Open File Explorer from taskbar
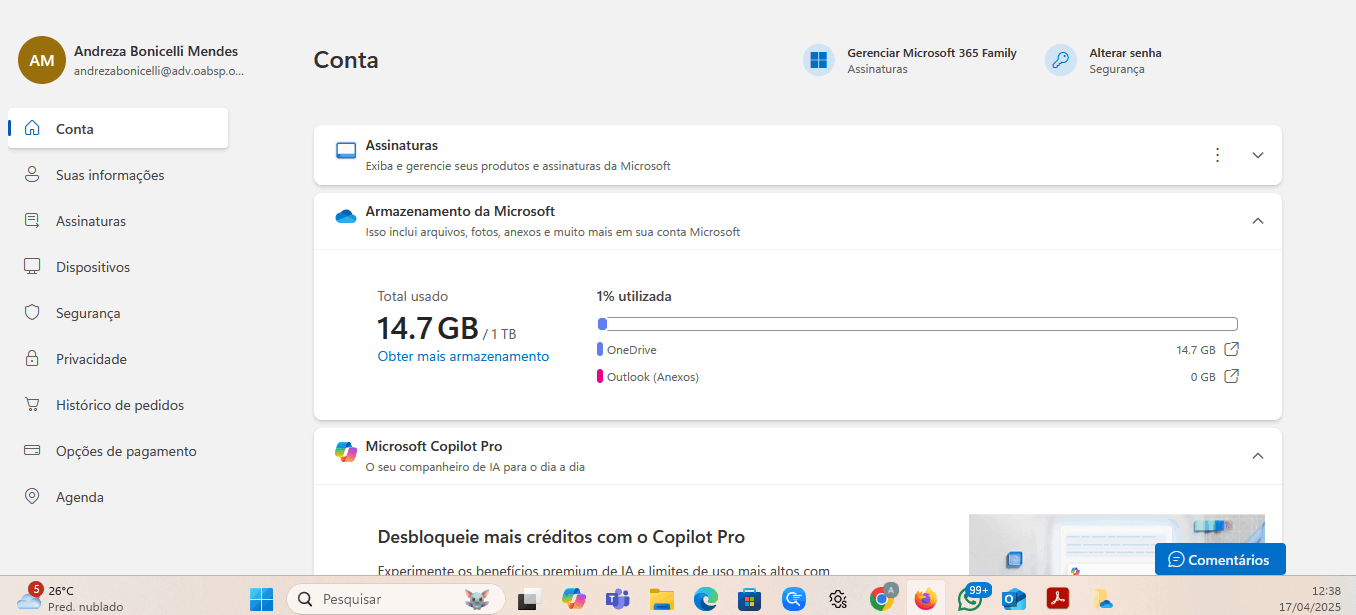Image resolution: width=1356 pixels, height=615 pixels. click(x=661, y=599)
